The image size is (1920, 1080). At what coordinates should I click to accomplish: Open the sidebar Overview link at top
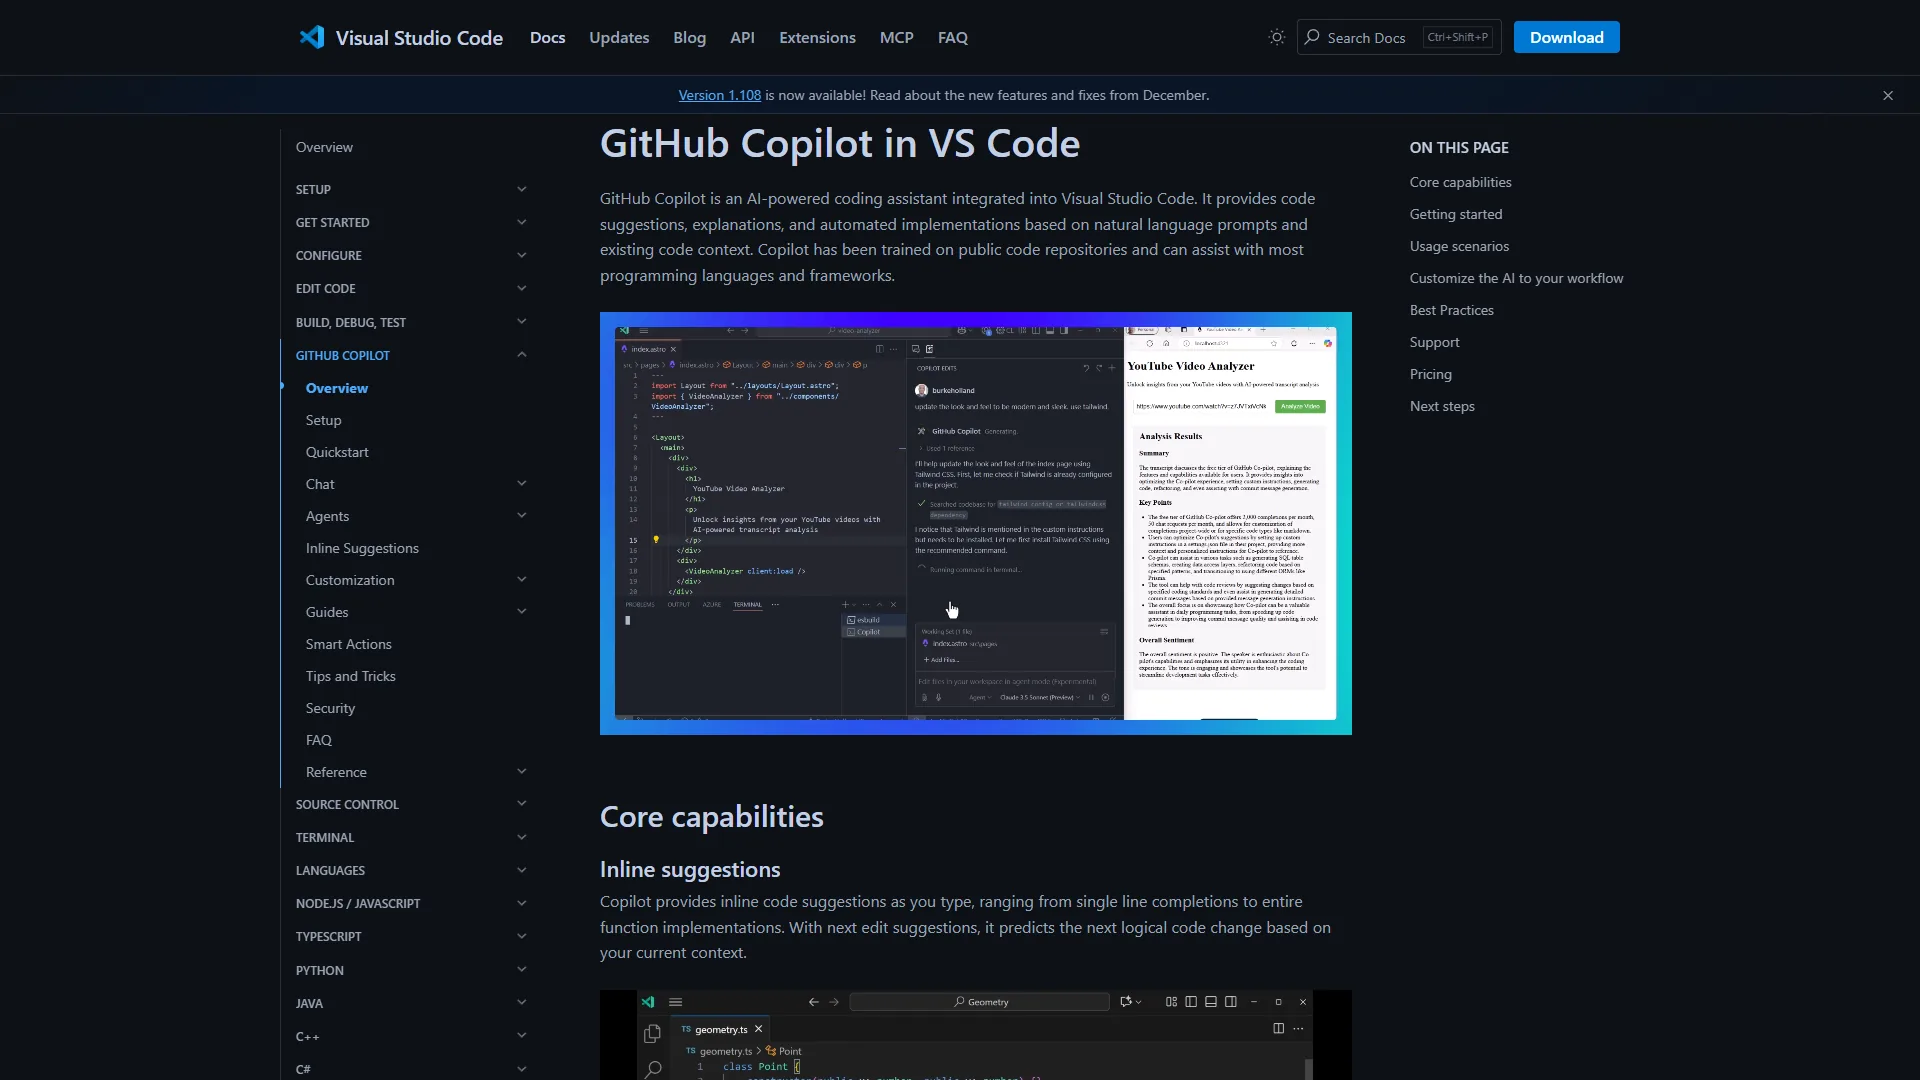point(324,147)
